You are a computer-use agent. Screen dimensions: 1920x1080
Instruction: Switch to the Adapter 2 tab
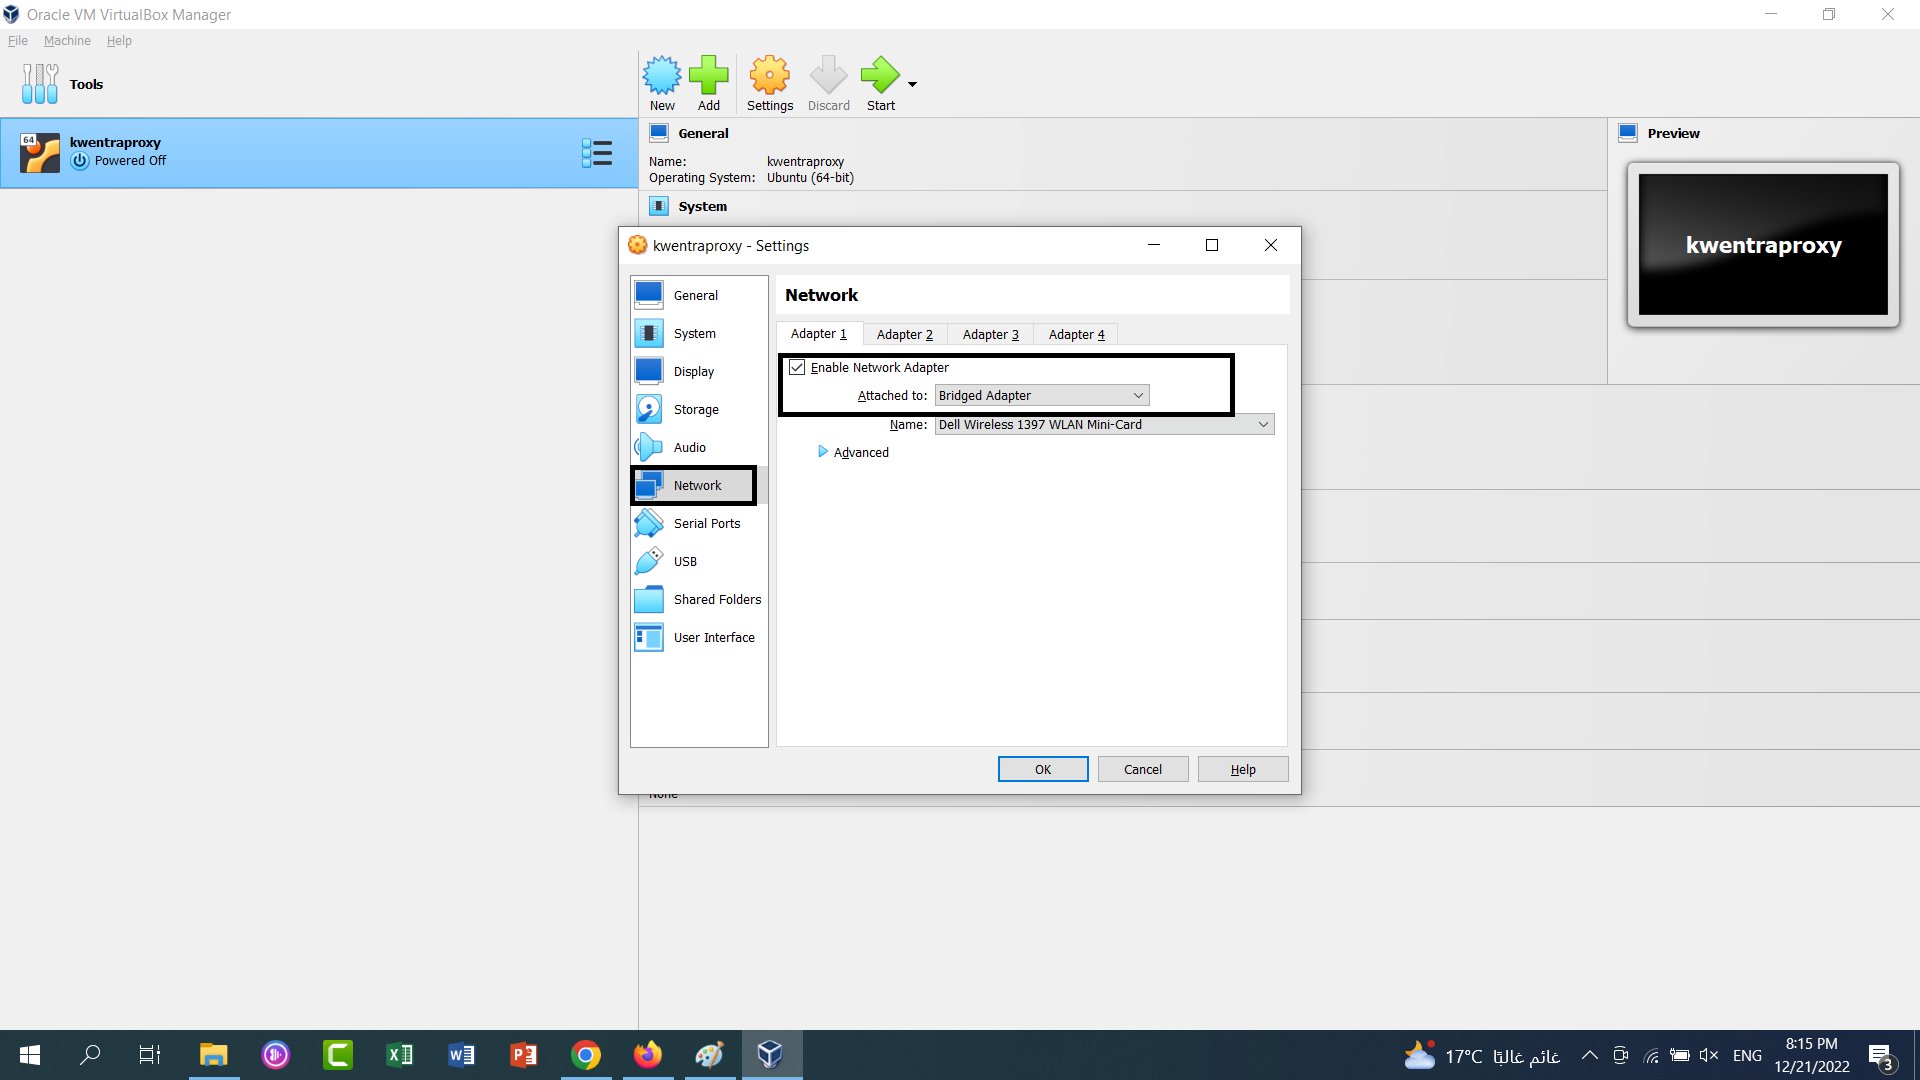click(x=905, y=334)
